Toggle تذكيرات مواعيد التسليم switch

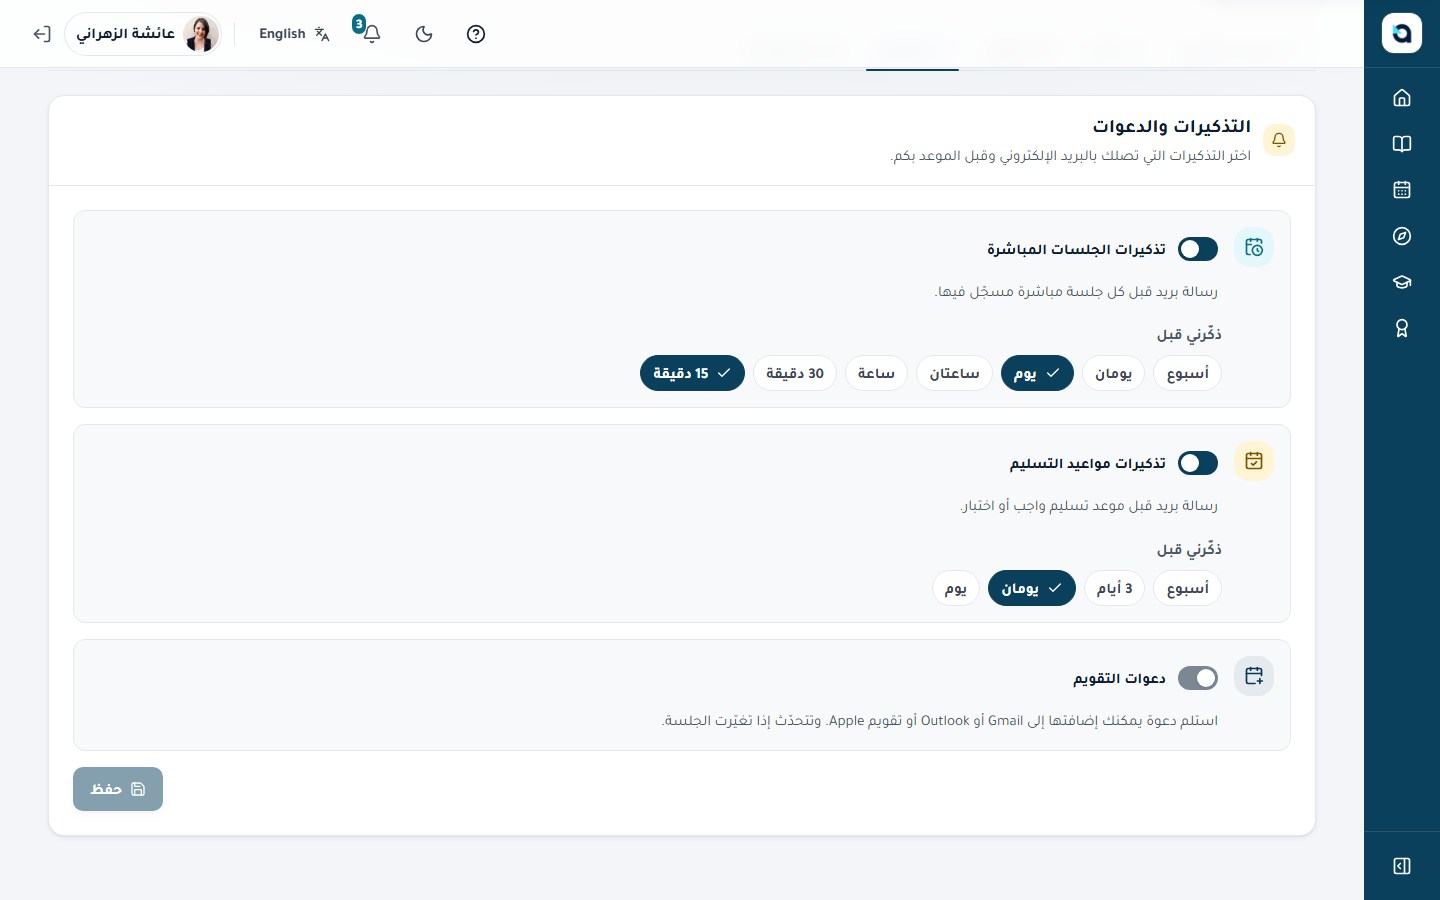(x=1198, y=463)
